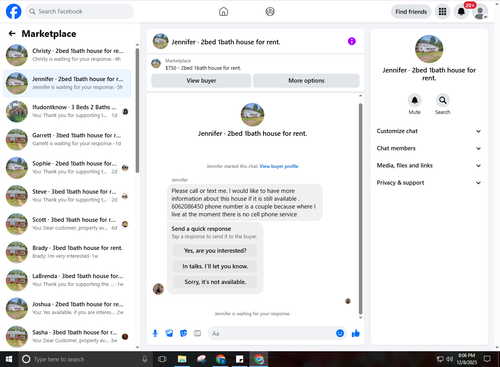The width and height of the screenshot is (500, 367).
Task: Open the Windows action center icon
Action: (487, 359)
